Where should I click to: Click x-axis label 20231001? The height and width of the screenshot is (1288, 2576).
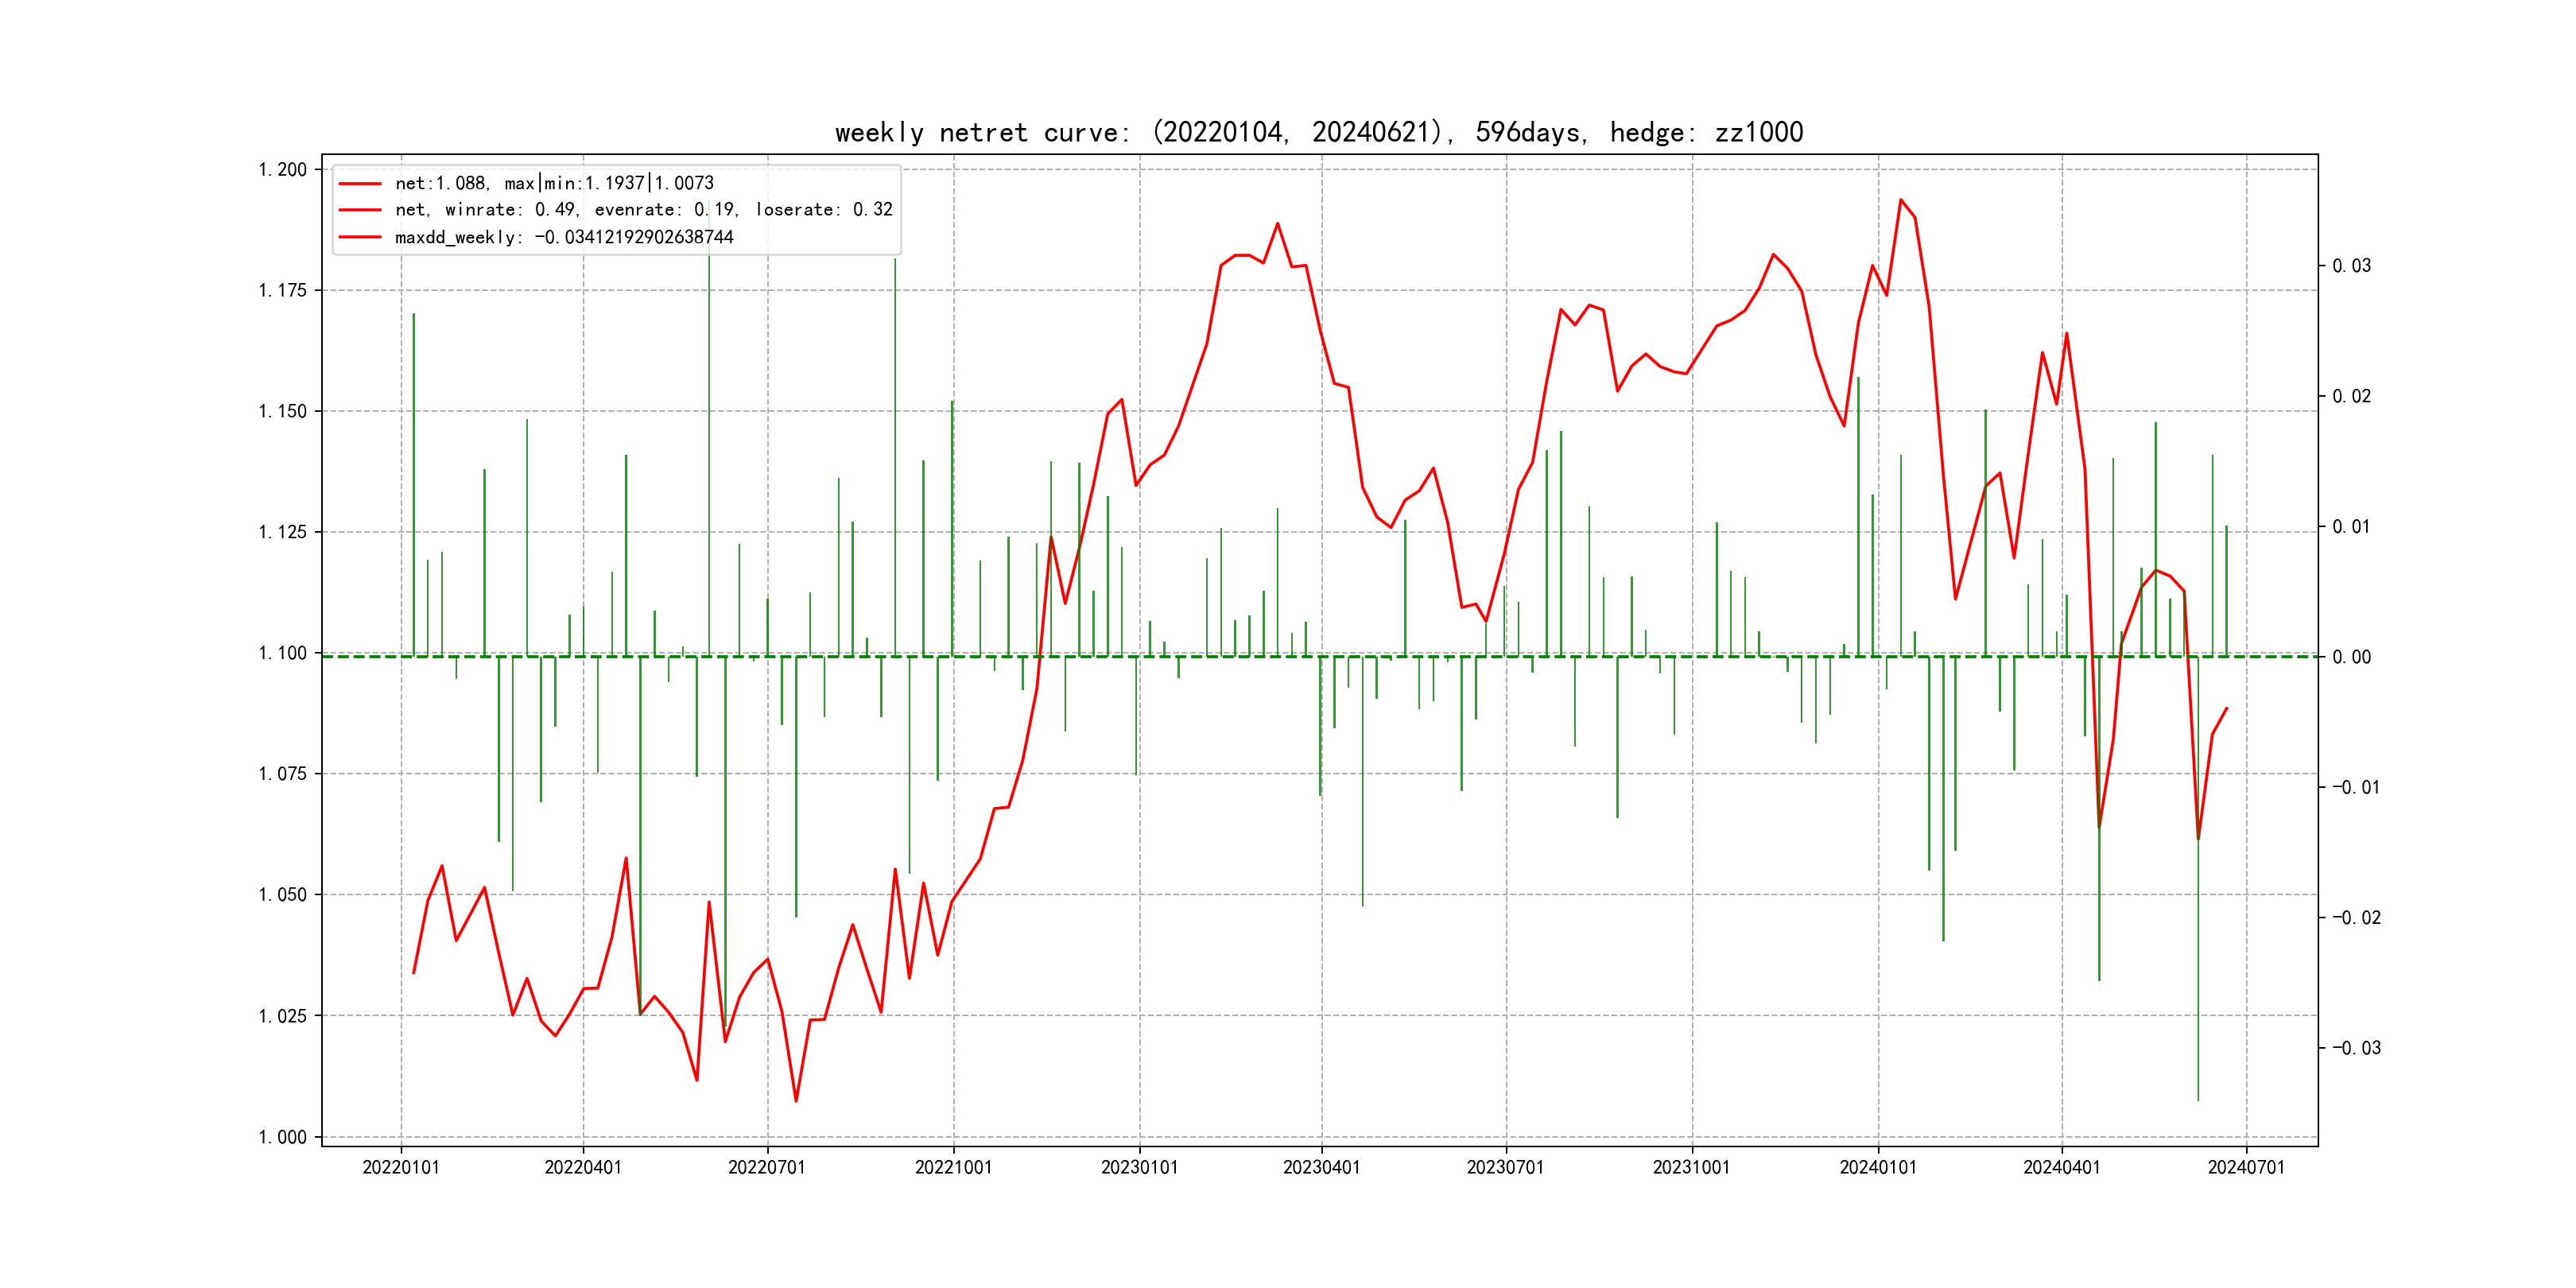pyautogui.click(x=1691, y=1168)
